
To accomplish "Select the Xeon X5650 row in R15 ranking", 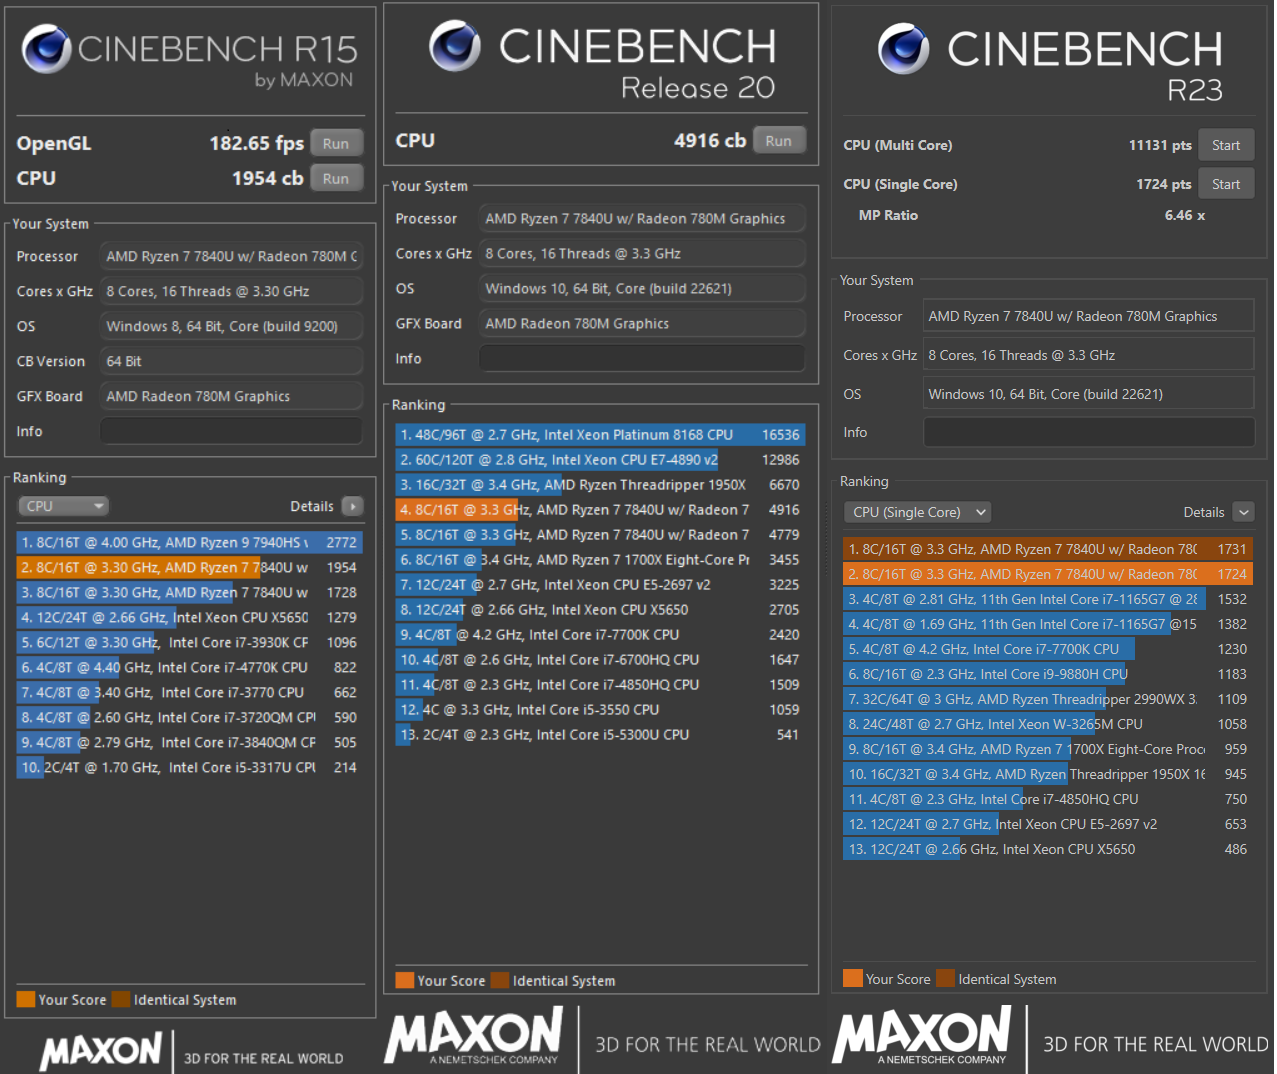I will click(x=189, y=617).
